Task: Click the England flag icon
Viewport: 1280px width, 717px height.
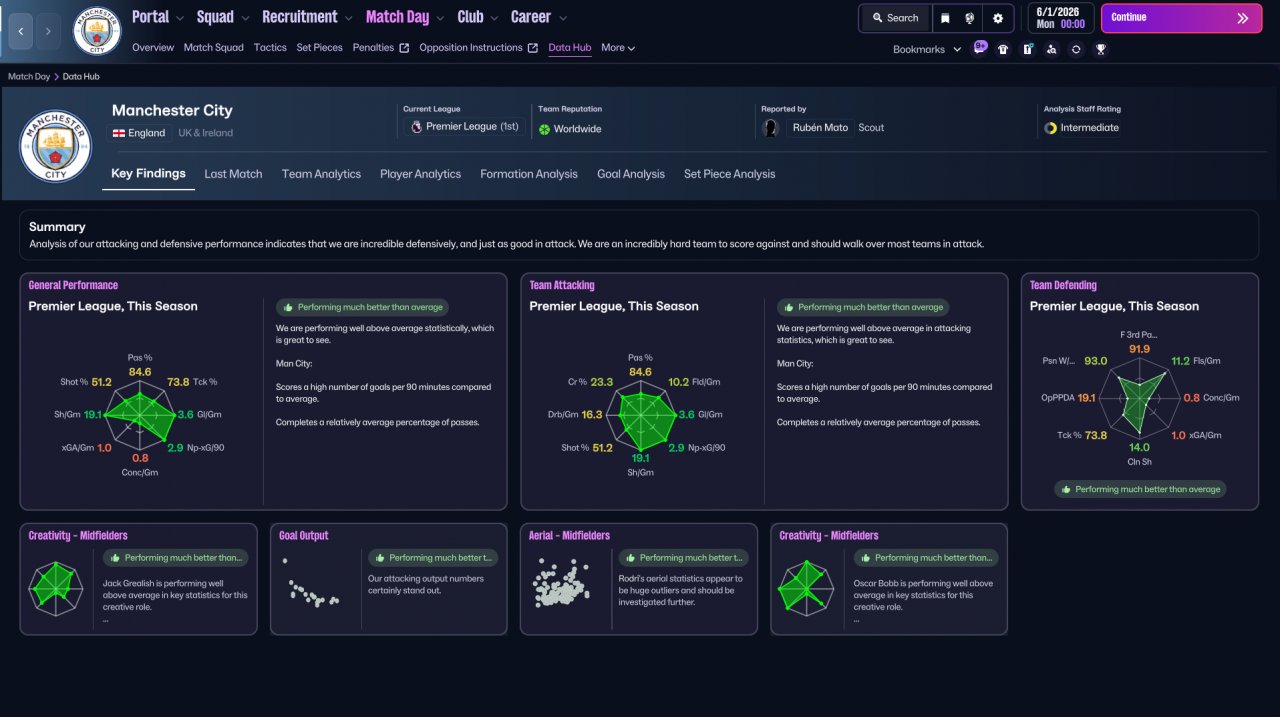Action: [119, 133]
